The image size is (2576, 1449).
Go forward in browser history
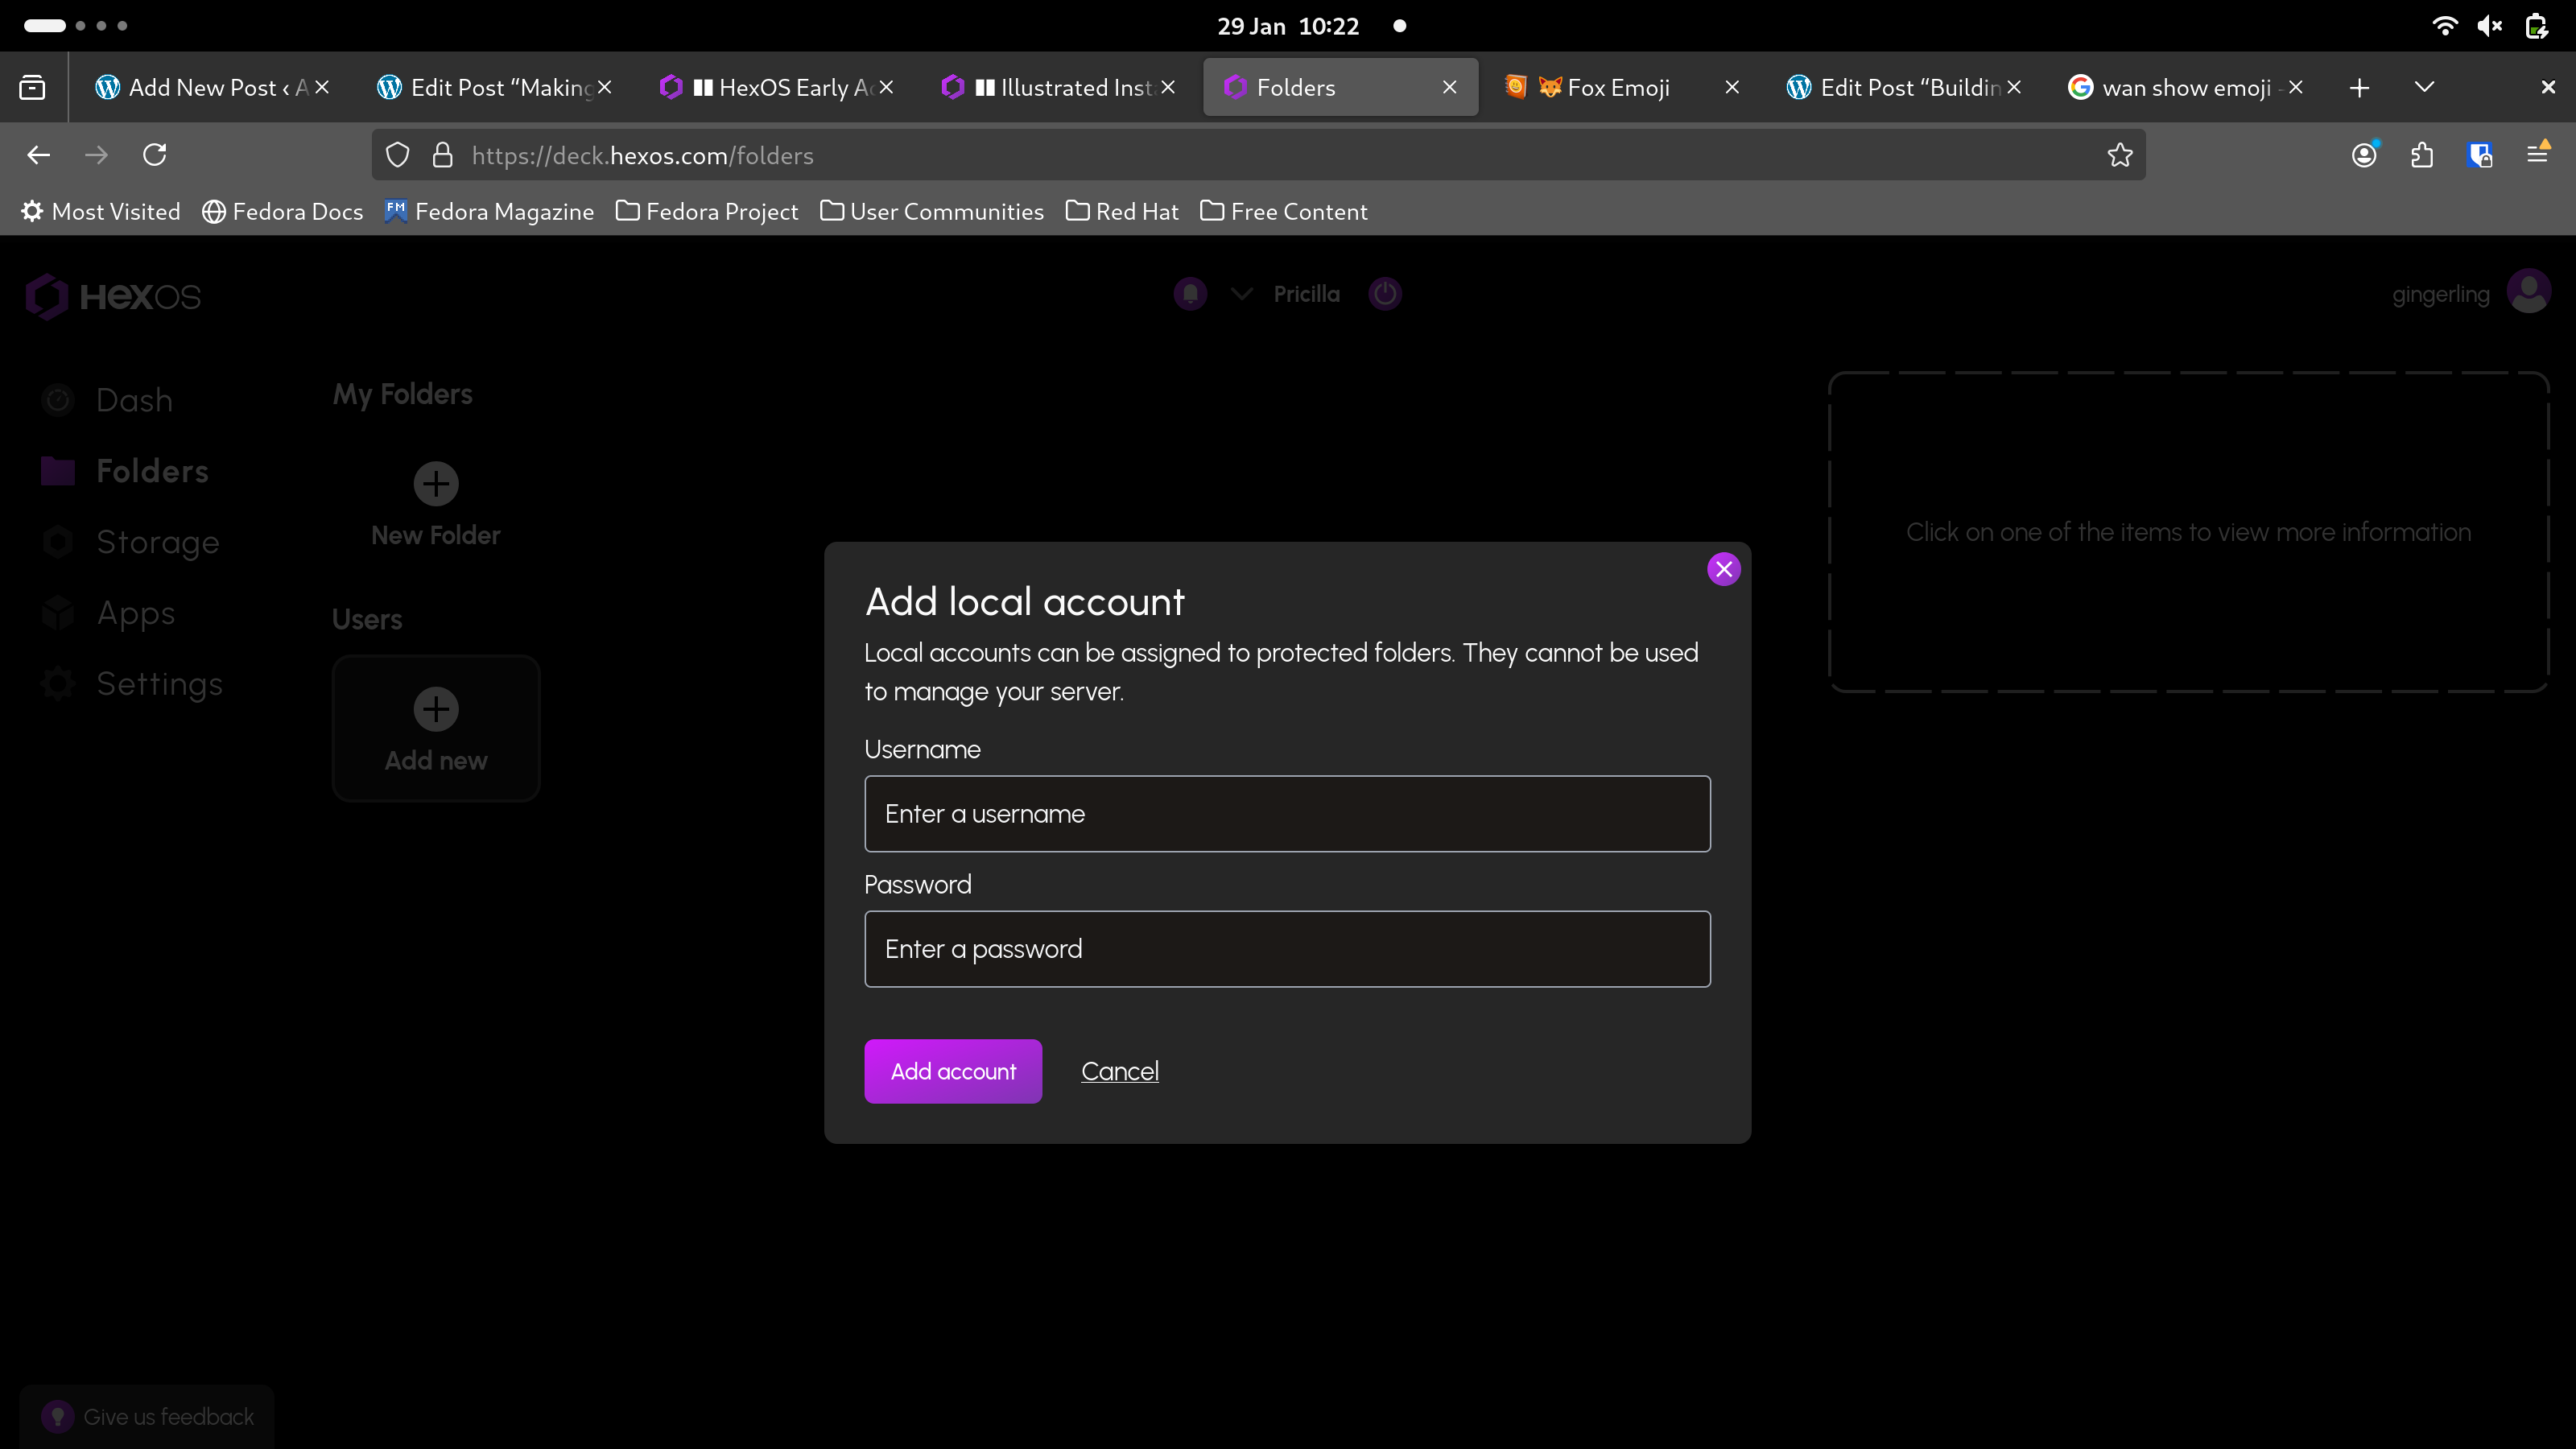click(97, 155)
